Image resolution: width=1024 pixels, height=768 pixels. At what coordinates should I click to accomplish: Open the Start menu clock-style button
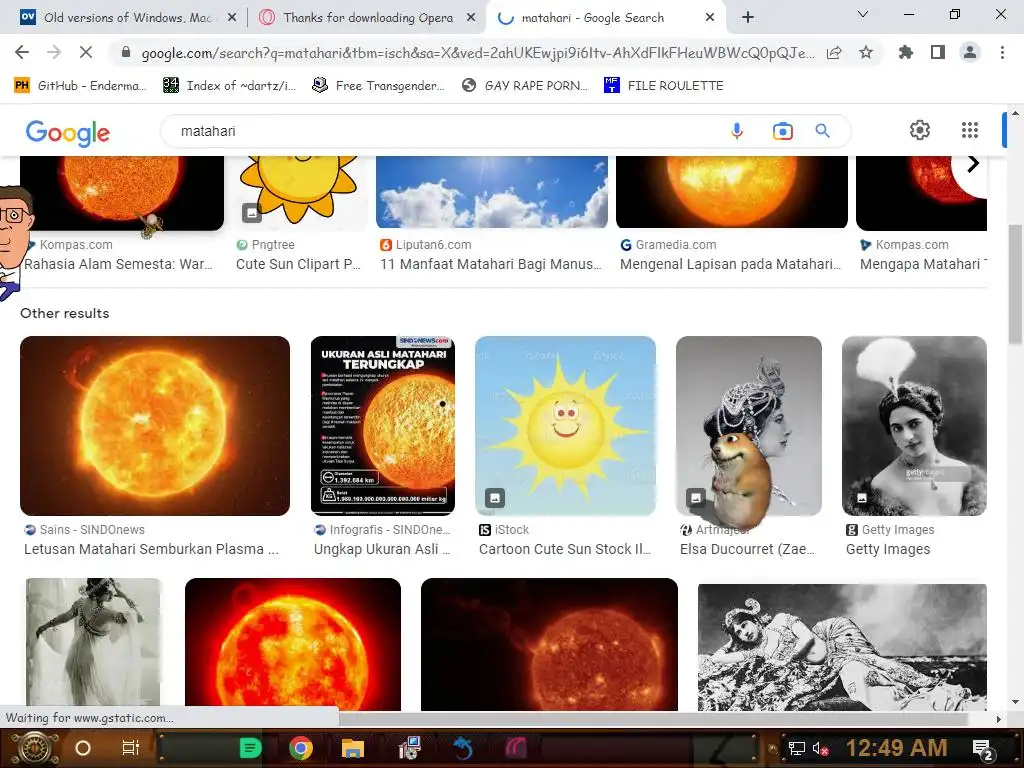[x=33, y=748]
